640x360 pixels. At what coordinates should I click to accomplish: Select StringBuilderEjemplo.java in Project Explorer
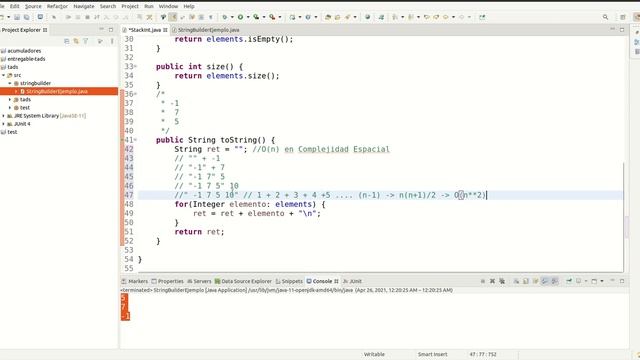57,91
